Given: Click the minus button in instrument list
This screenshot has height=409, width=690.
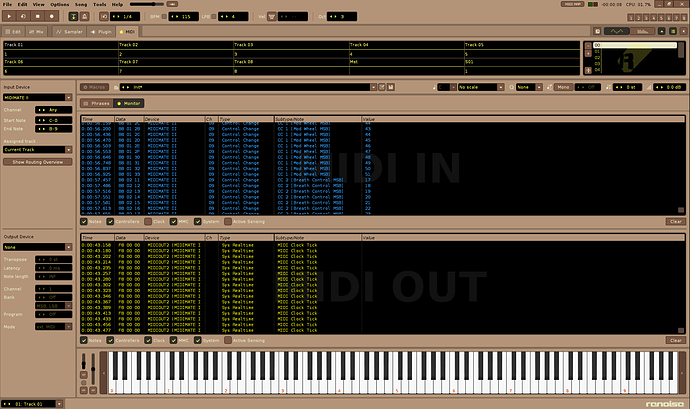Looking at the screenshot, I should click(588, 45).
